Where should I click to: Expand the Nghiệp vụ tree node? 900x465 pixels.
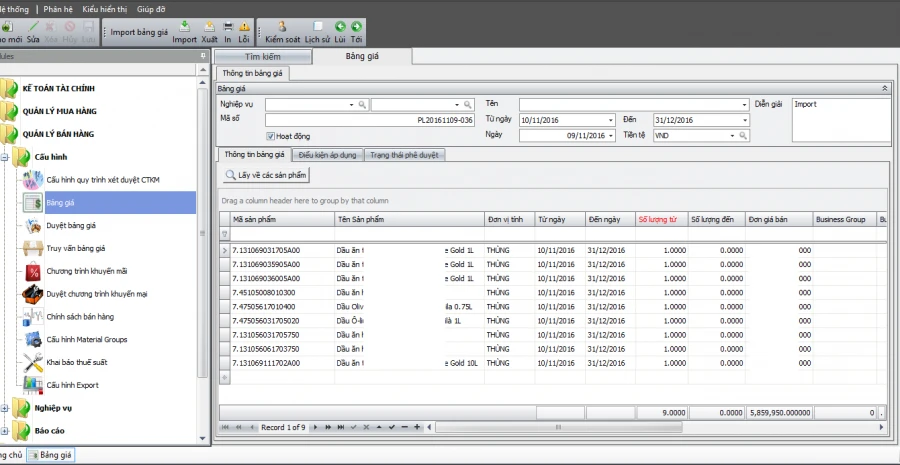(x=5, y=408)
